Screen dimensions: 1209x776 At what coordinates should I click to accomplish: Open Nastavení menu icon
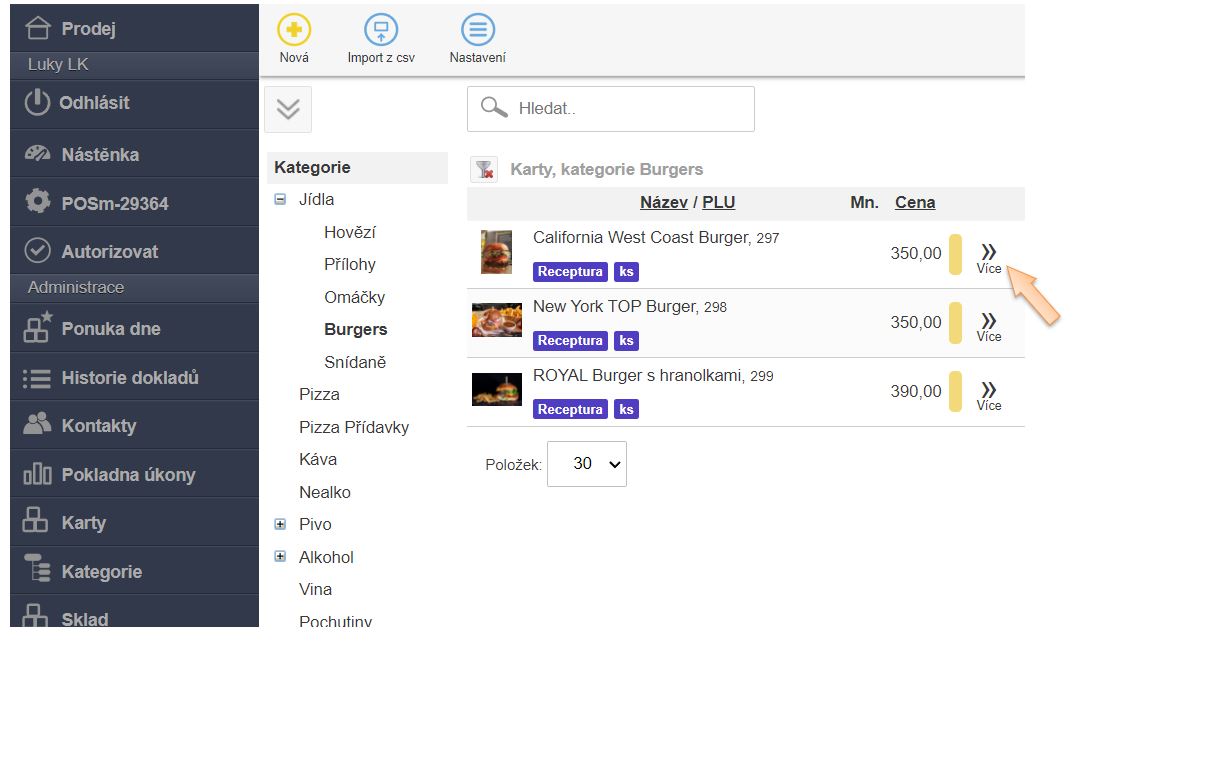click(477, 30)
